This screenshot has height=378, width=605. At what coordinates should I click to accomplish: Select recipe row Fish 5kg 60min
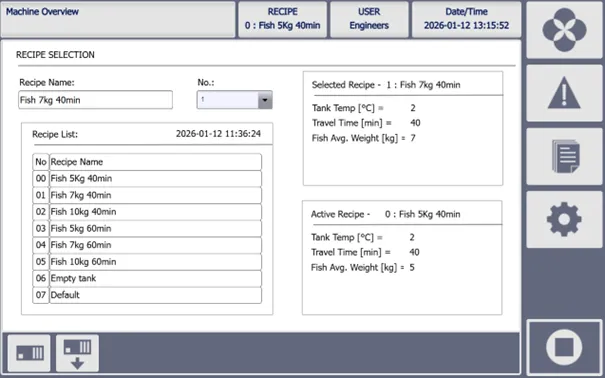click(155, 228)
